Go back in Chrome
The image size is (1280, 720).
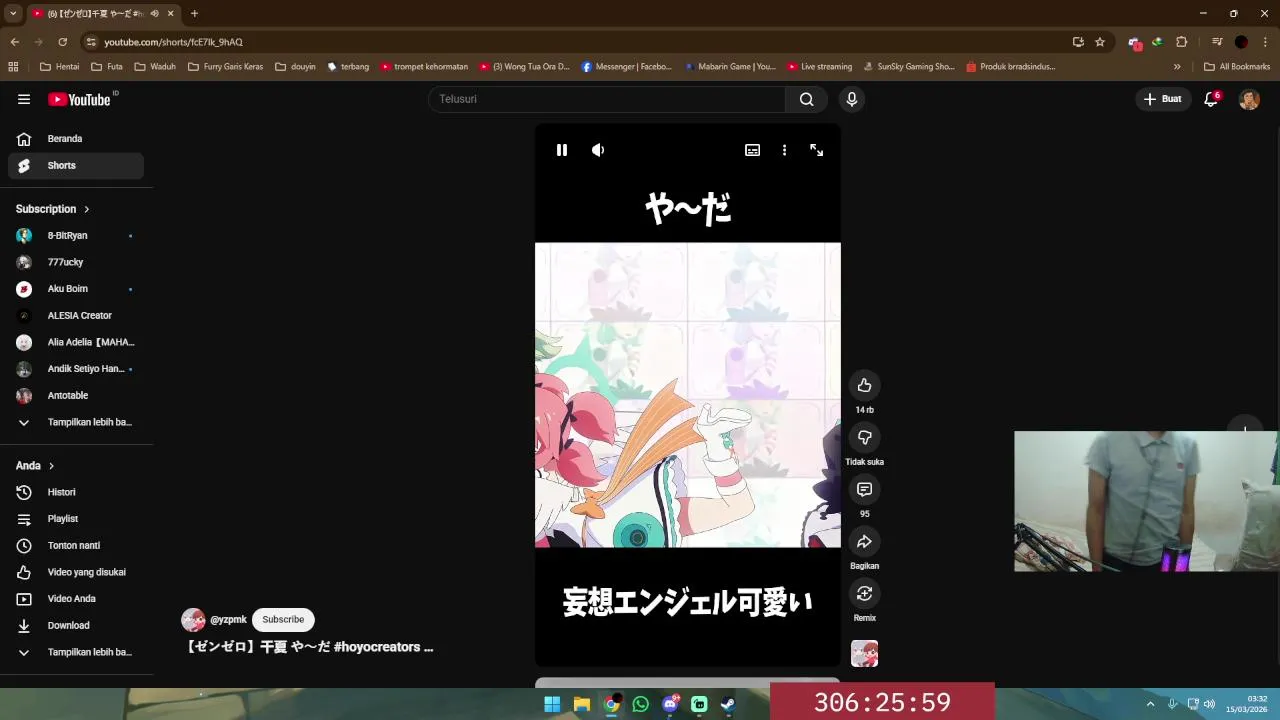pyautogui.click(x=14, y=42)
